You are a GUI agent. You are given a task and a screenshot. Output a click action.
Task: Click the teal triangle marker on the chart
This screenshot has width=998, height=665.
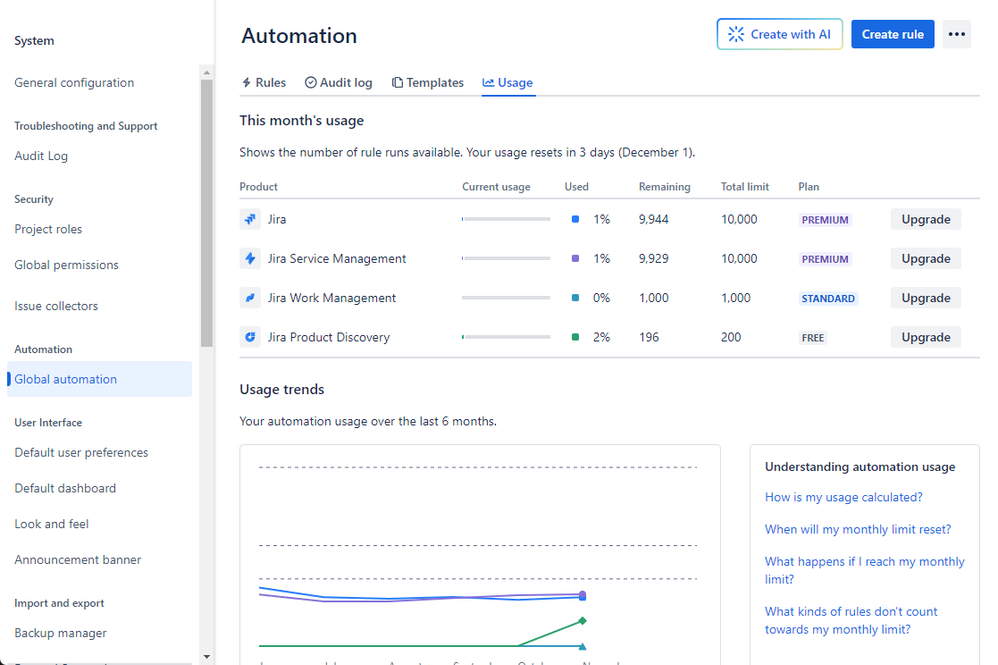click(x=582, y=646)
